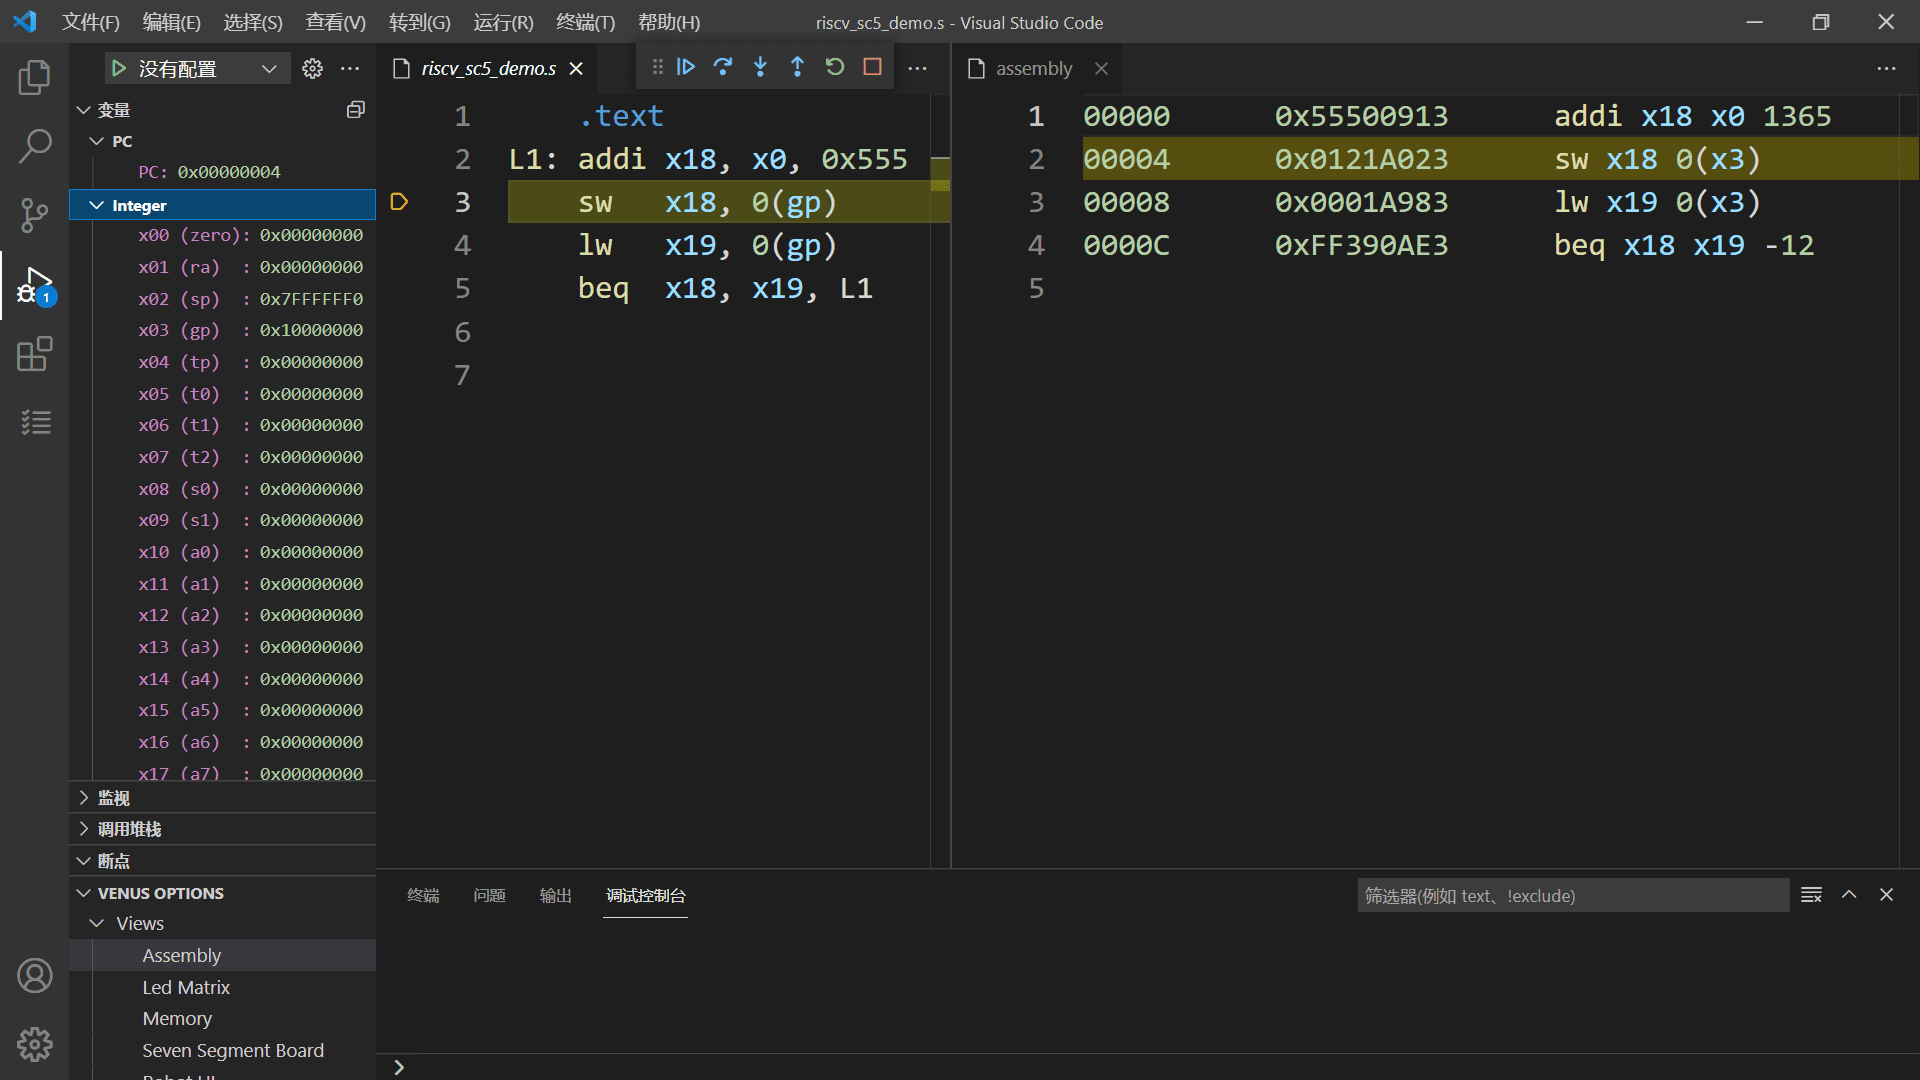Open Source Control view in activity bar
The width and height of the screenshot is (1920, 1080).
pyautogui.click(x=34, y=215)
